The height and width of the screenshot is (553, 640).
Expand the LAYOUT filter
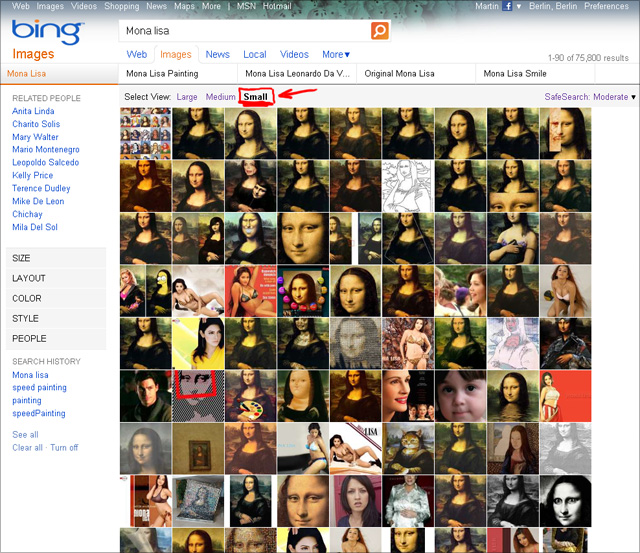pos(56,278)
